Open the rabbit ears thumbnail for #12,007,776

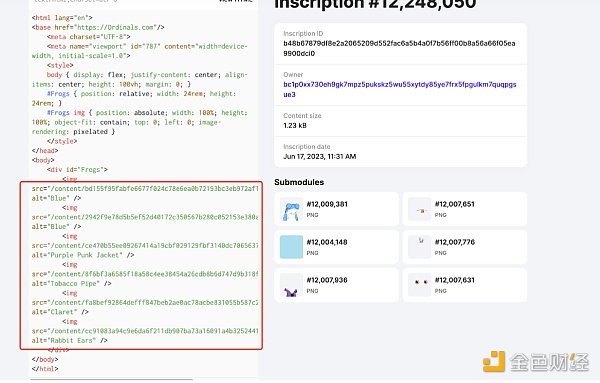[419, 247]
